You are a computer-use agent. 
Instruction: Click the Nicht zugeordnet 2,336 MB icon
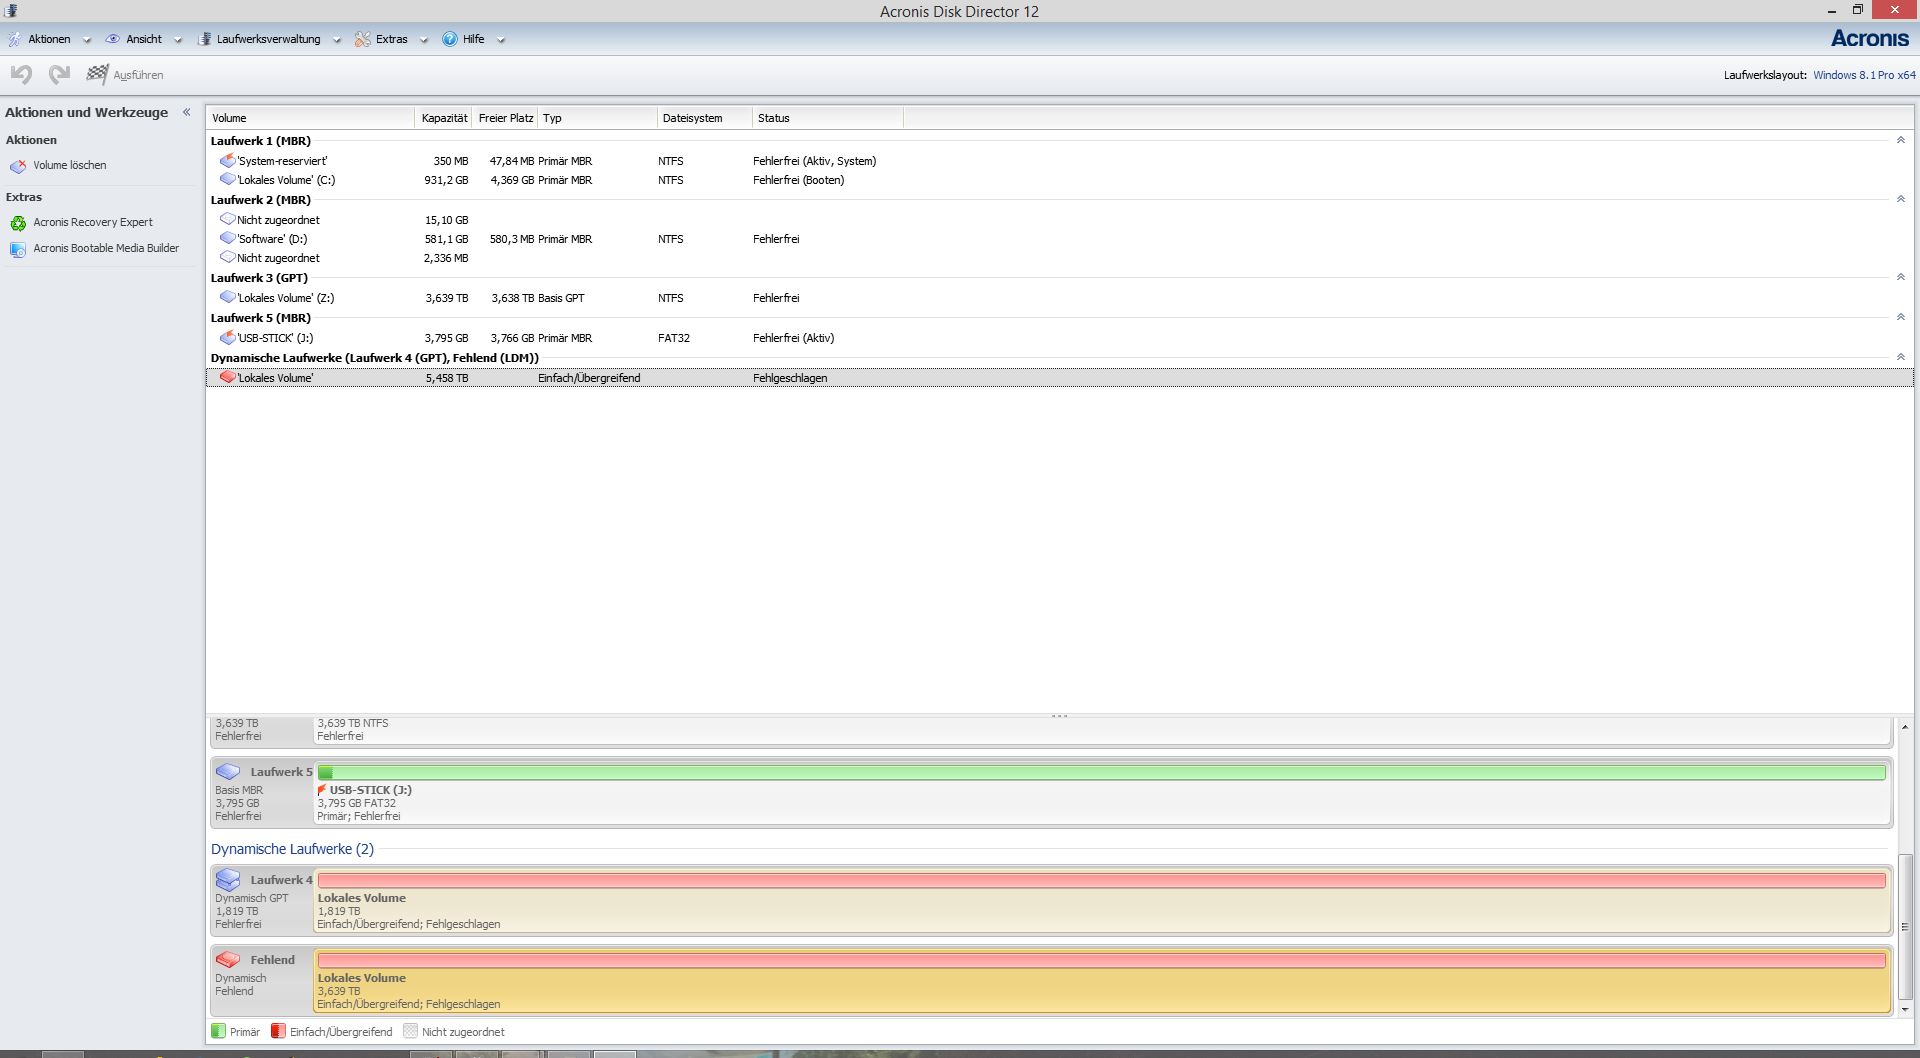click(227, 258)
